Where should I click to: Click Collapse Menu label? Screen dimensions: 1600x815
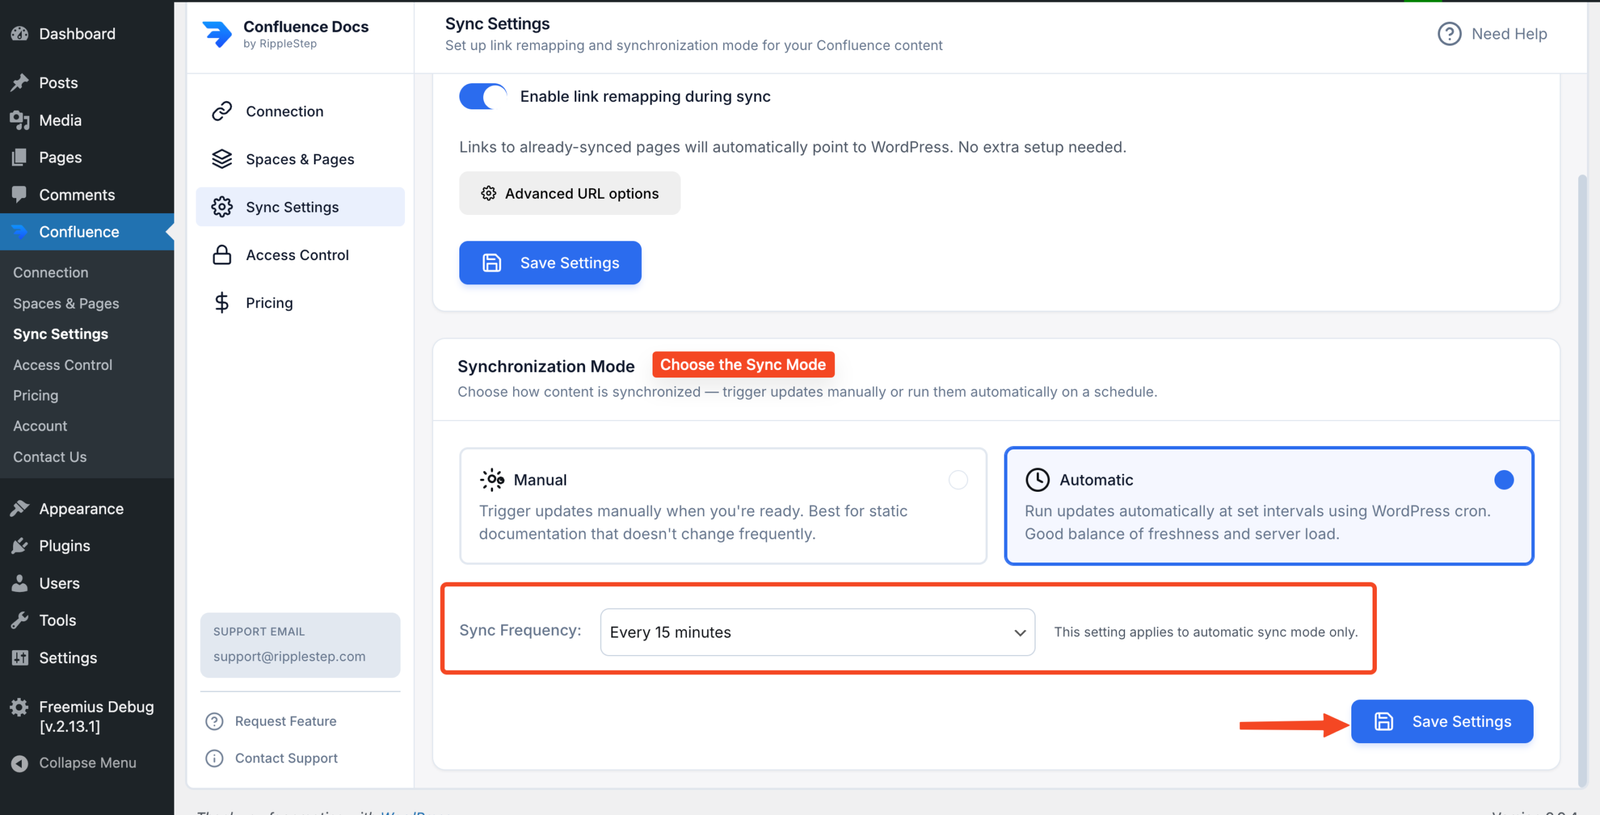coord(88,763)
